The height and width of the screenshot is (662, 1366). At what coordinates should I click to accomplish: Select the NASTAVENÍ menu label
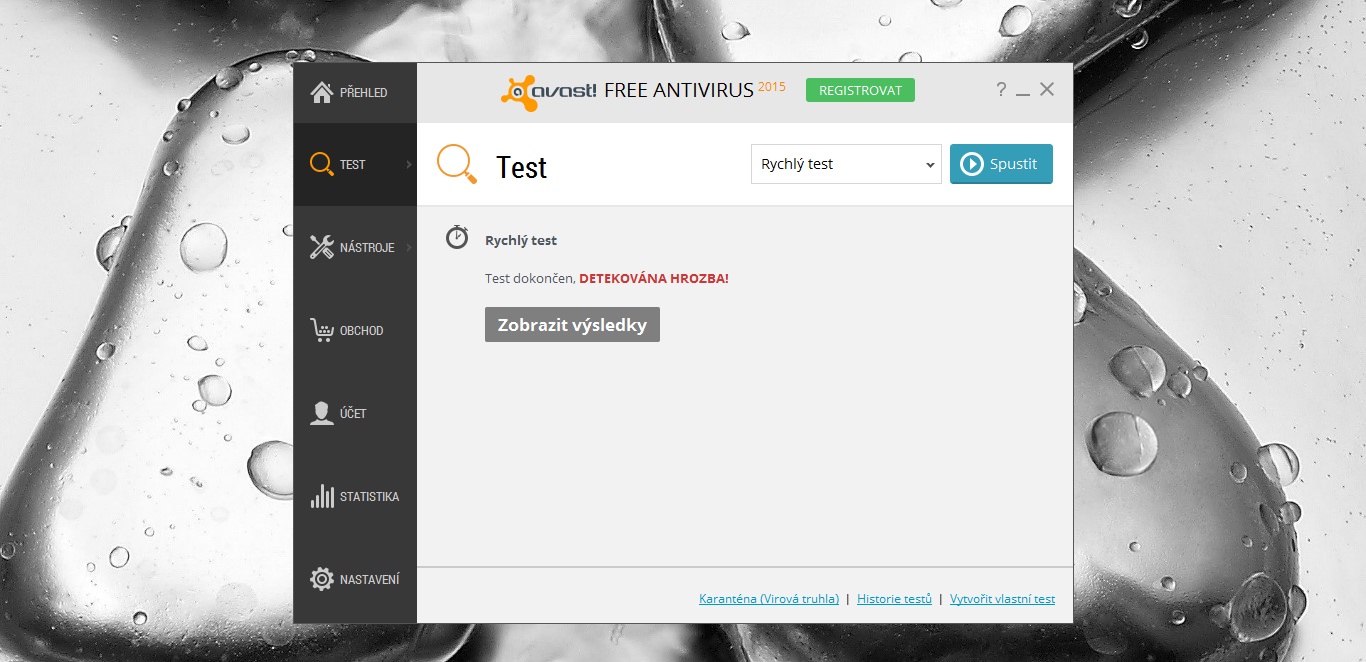click(x=369, y=579)
